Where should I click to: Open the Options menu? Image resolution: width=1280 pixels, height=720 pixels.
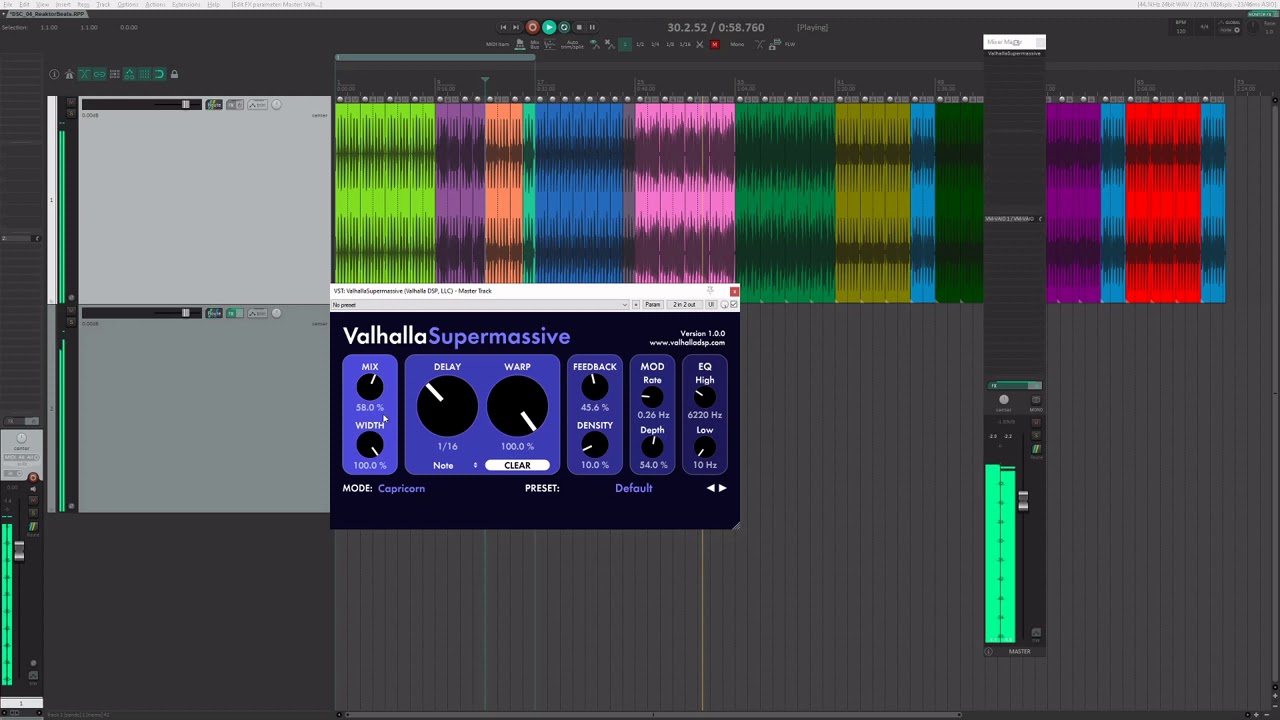(128, 4)
